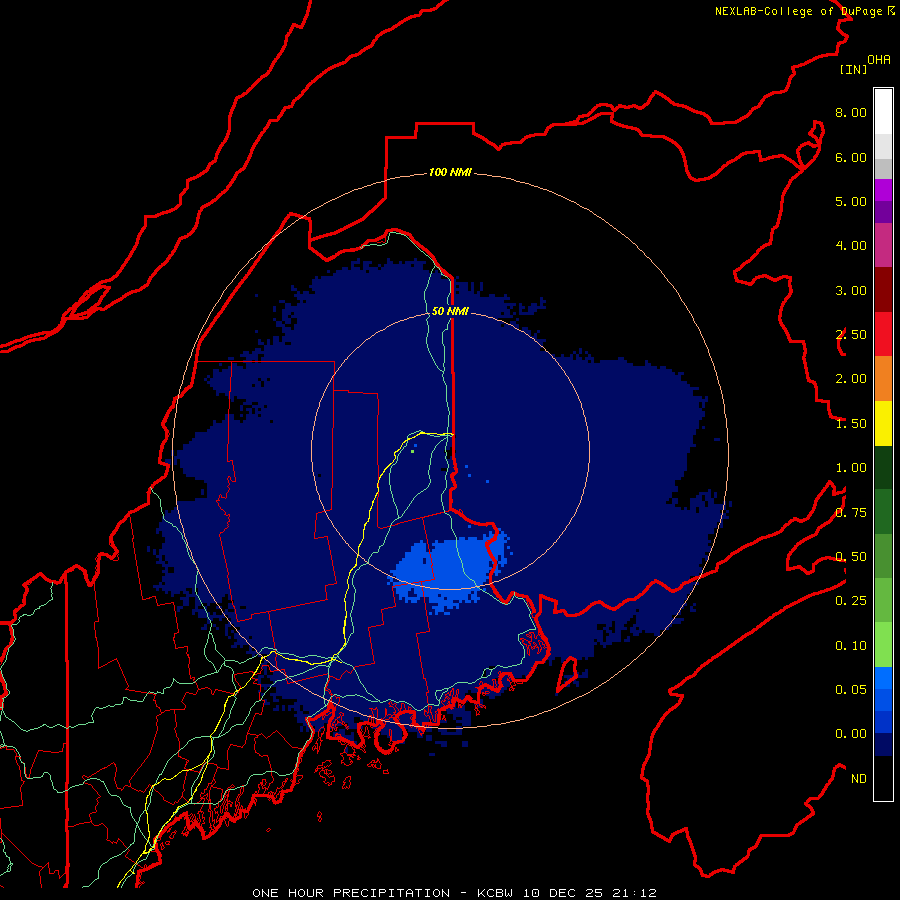The image size is (900, 900).
Task: Click the ND legend label
Action: coord(859,779)
